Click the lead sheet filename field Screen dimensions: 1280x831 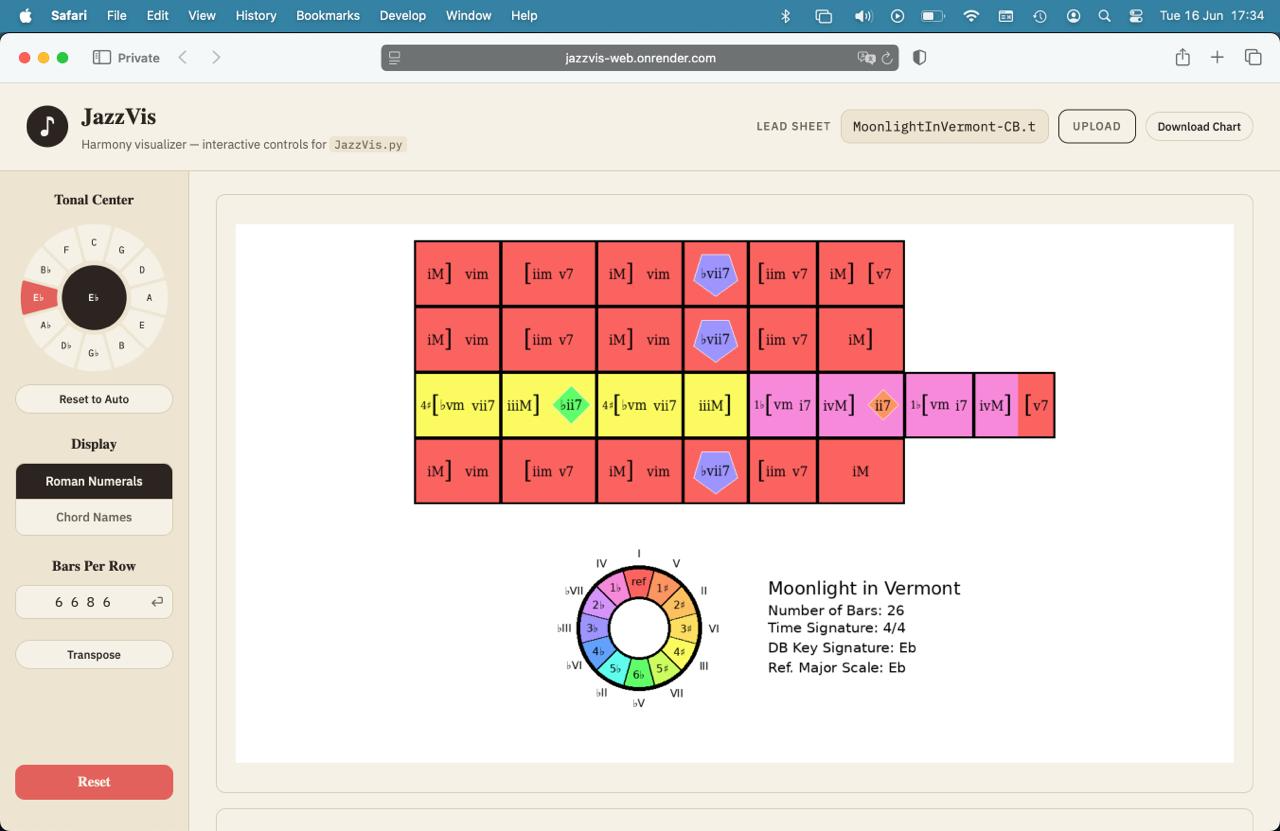point(944,127)
